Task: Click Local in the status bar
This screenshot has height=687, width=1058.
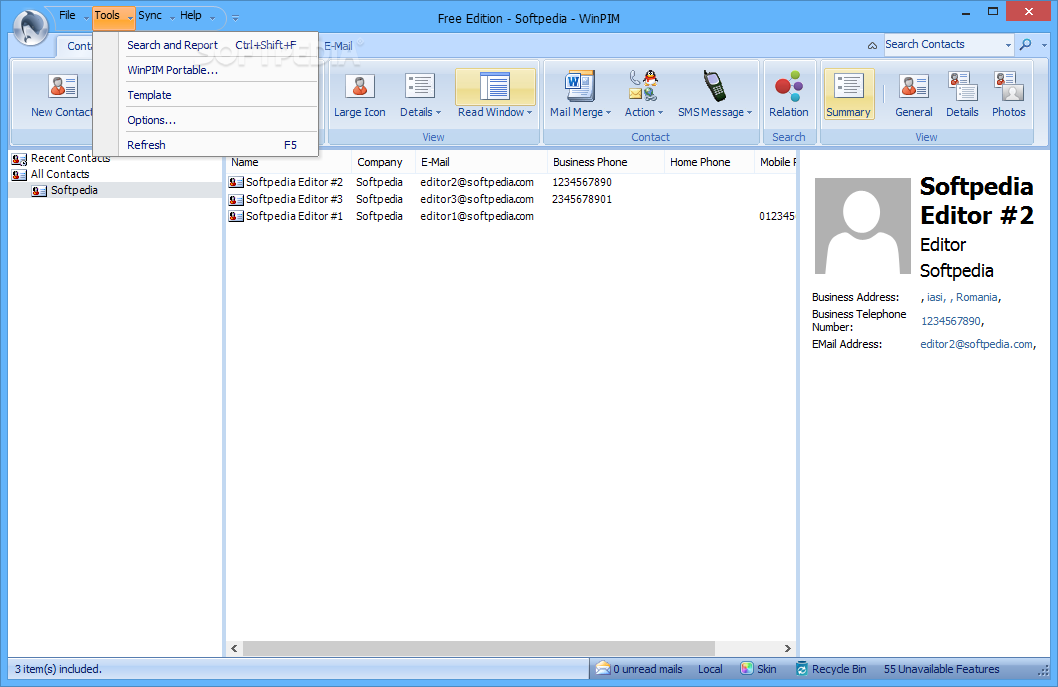Action: pyautogui.click(x=710, y=669)
